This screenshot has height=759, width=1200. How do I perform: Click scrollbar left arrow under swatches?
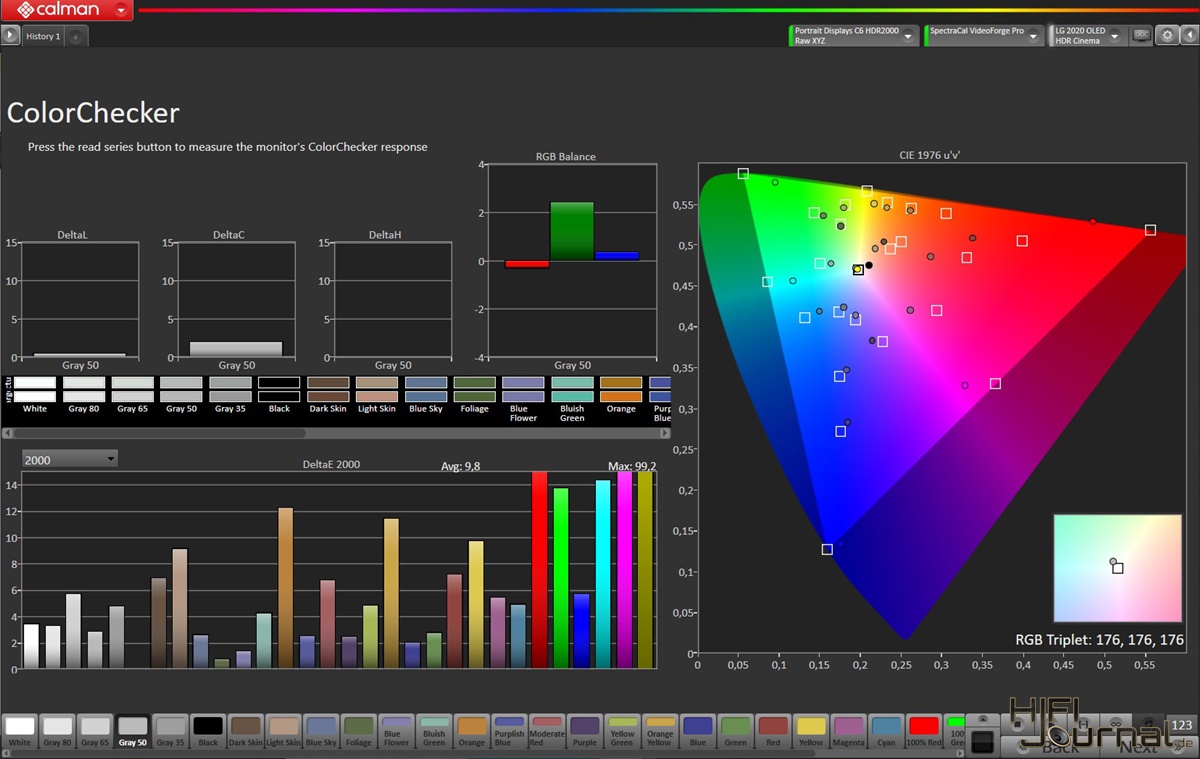tap(7, 434)
